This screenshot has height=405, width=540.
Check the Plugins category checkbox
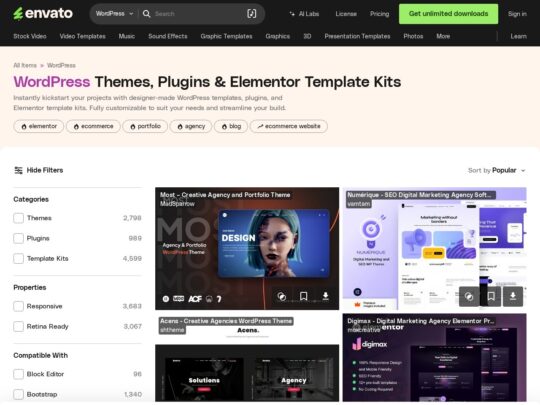pos(19,238)
